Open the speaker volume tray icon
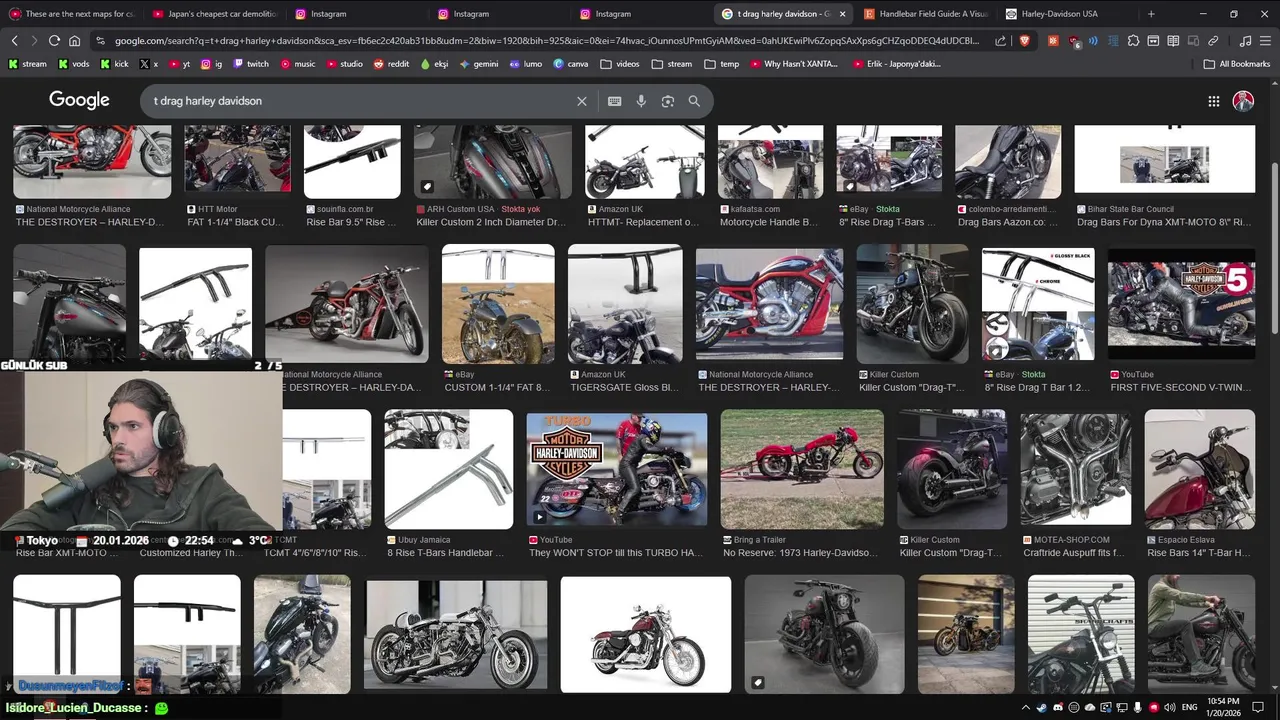 (1170, 708)
